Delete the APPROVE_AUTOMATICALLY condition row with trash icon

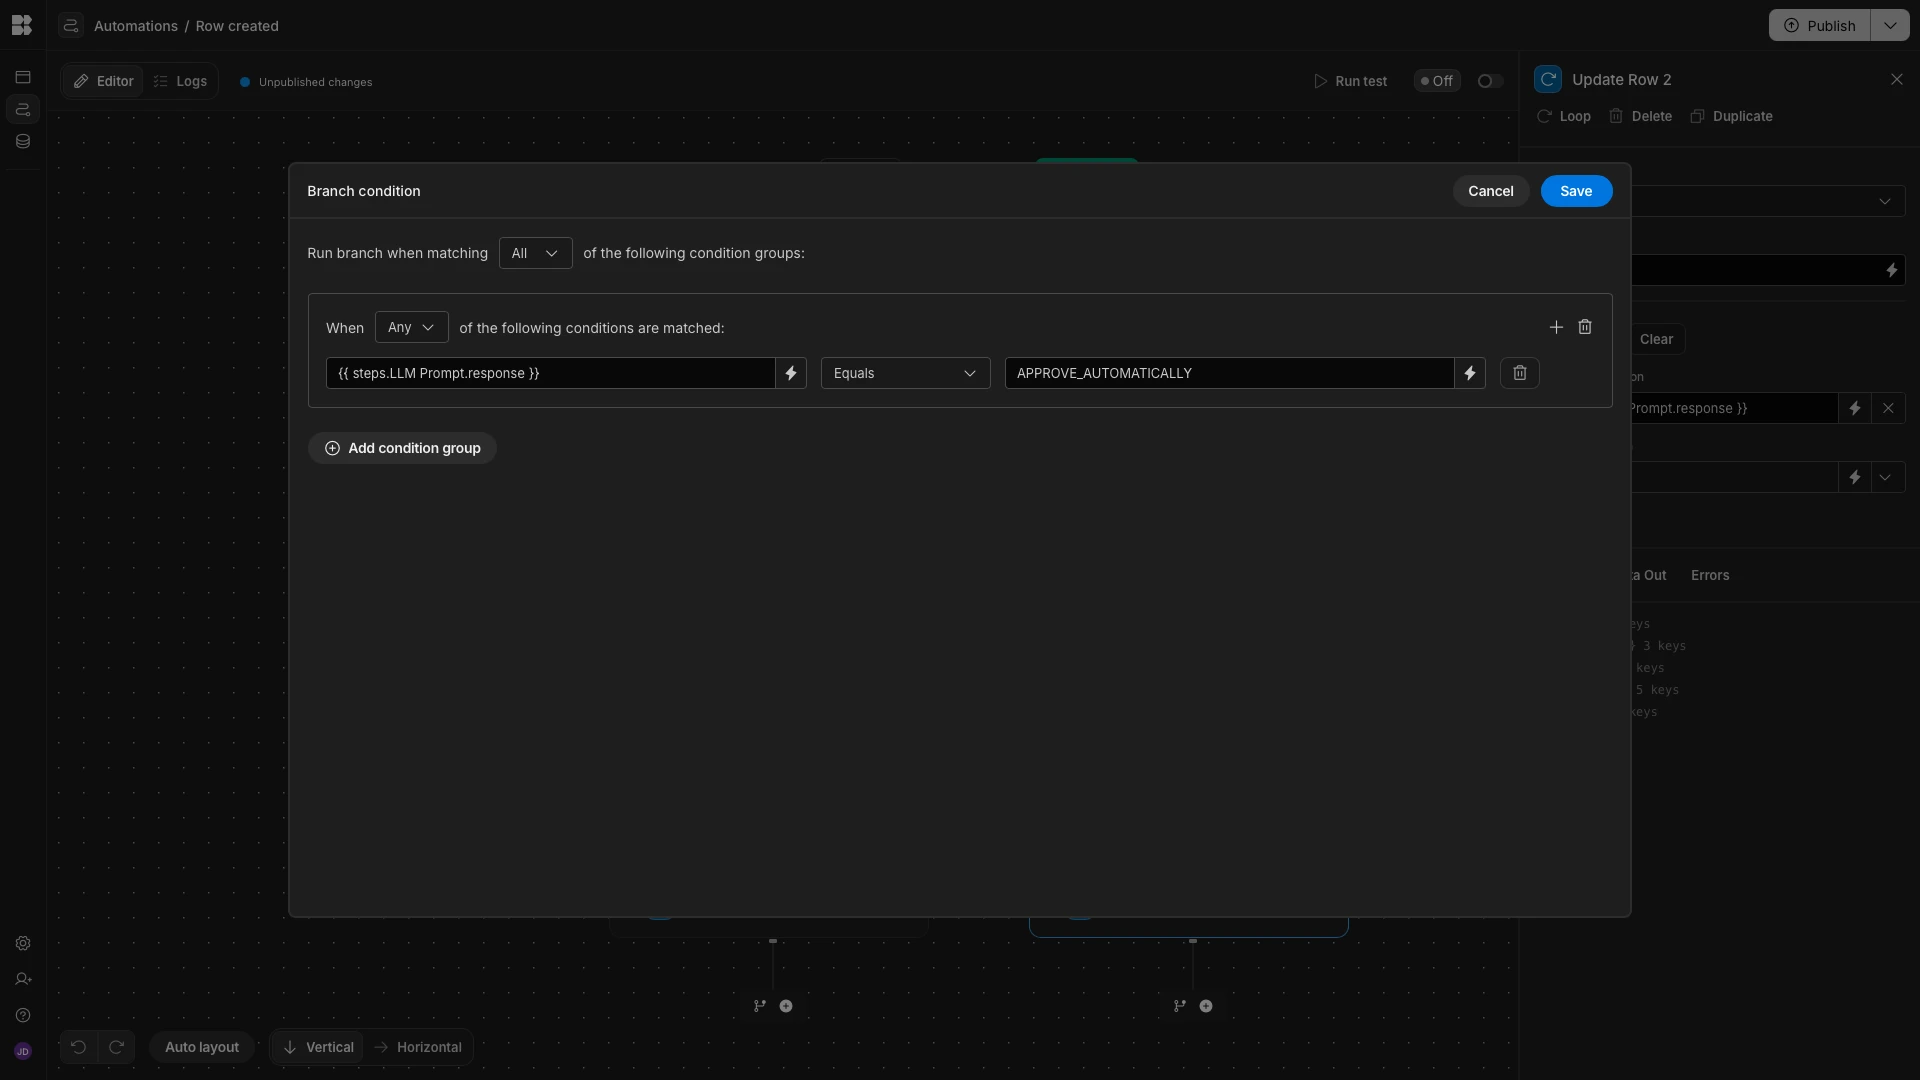pyautogui.click(x=1519, y=373)
